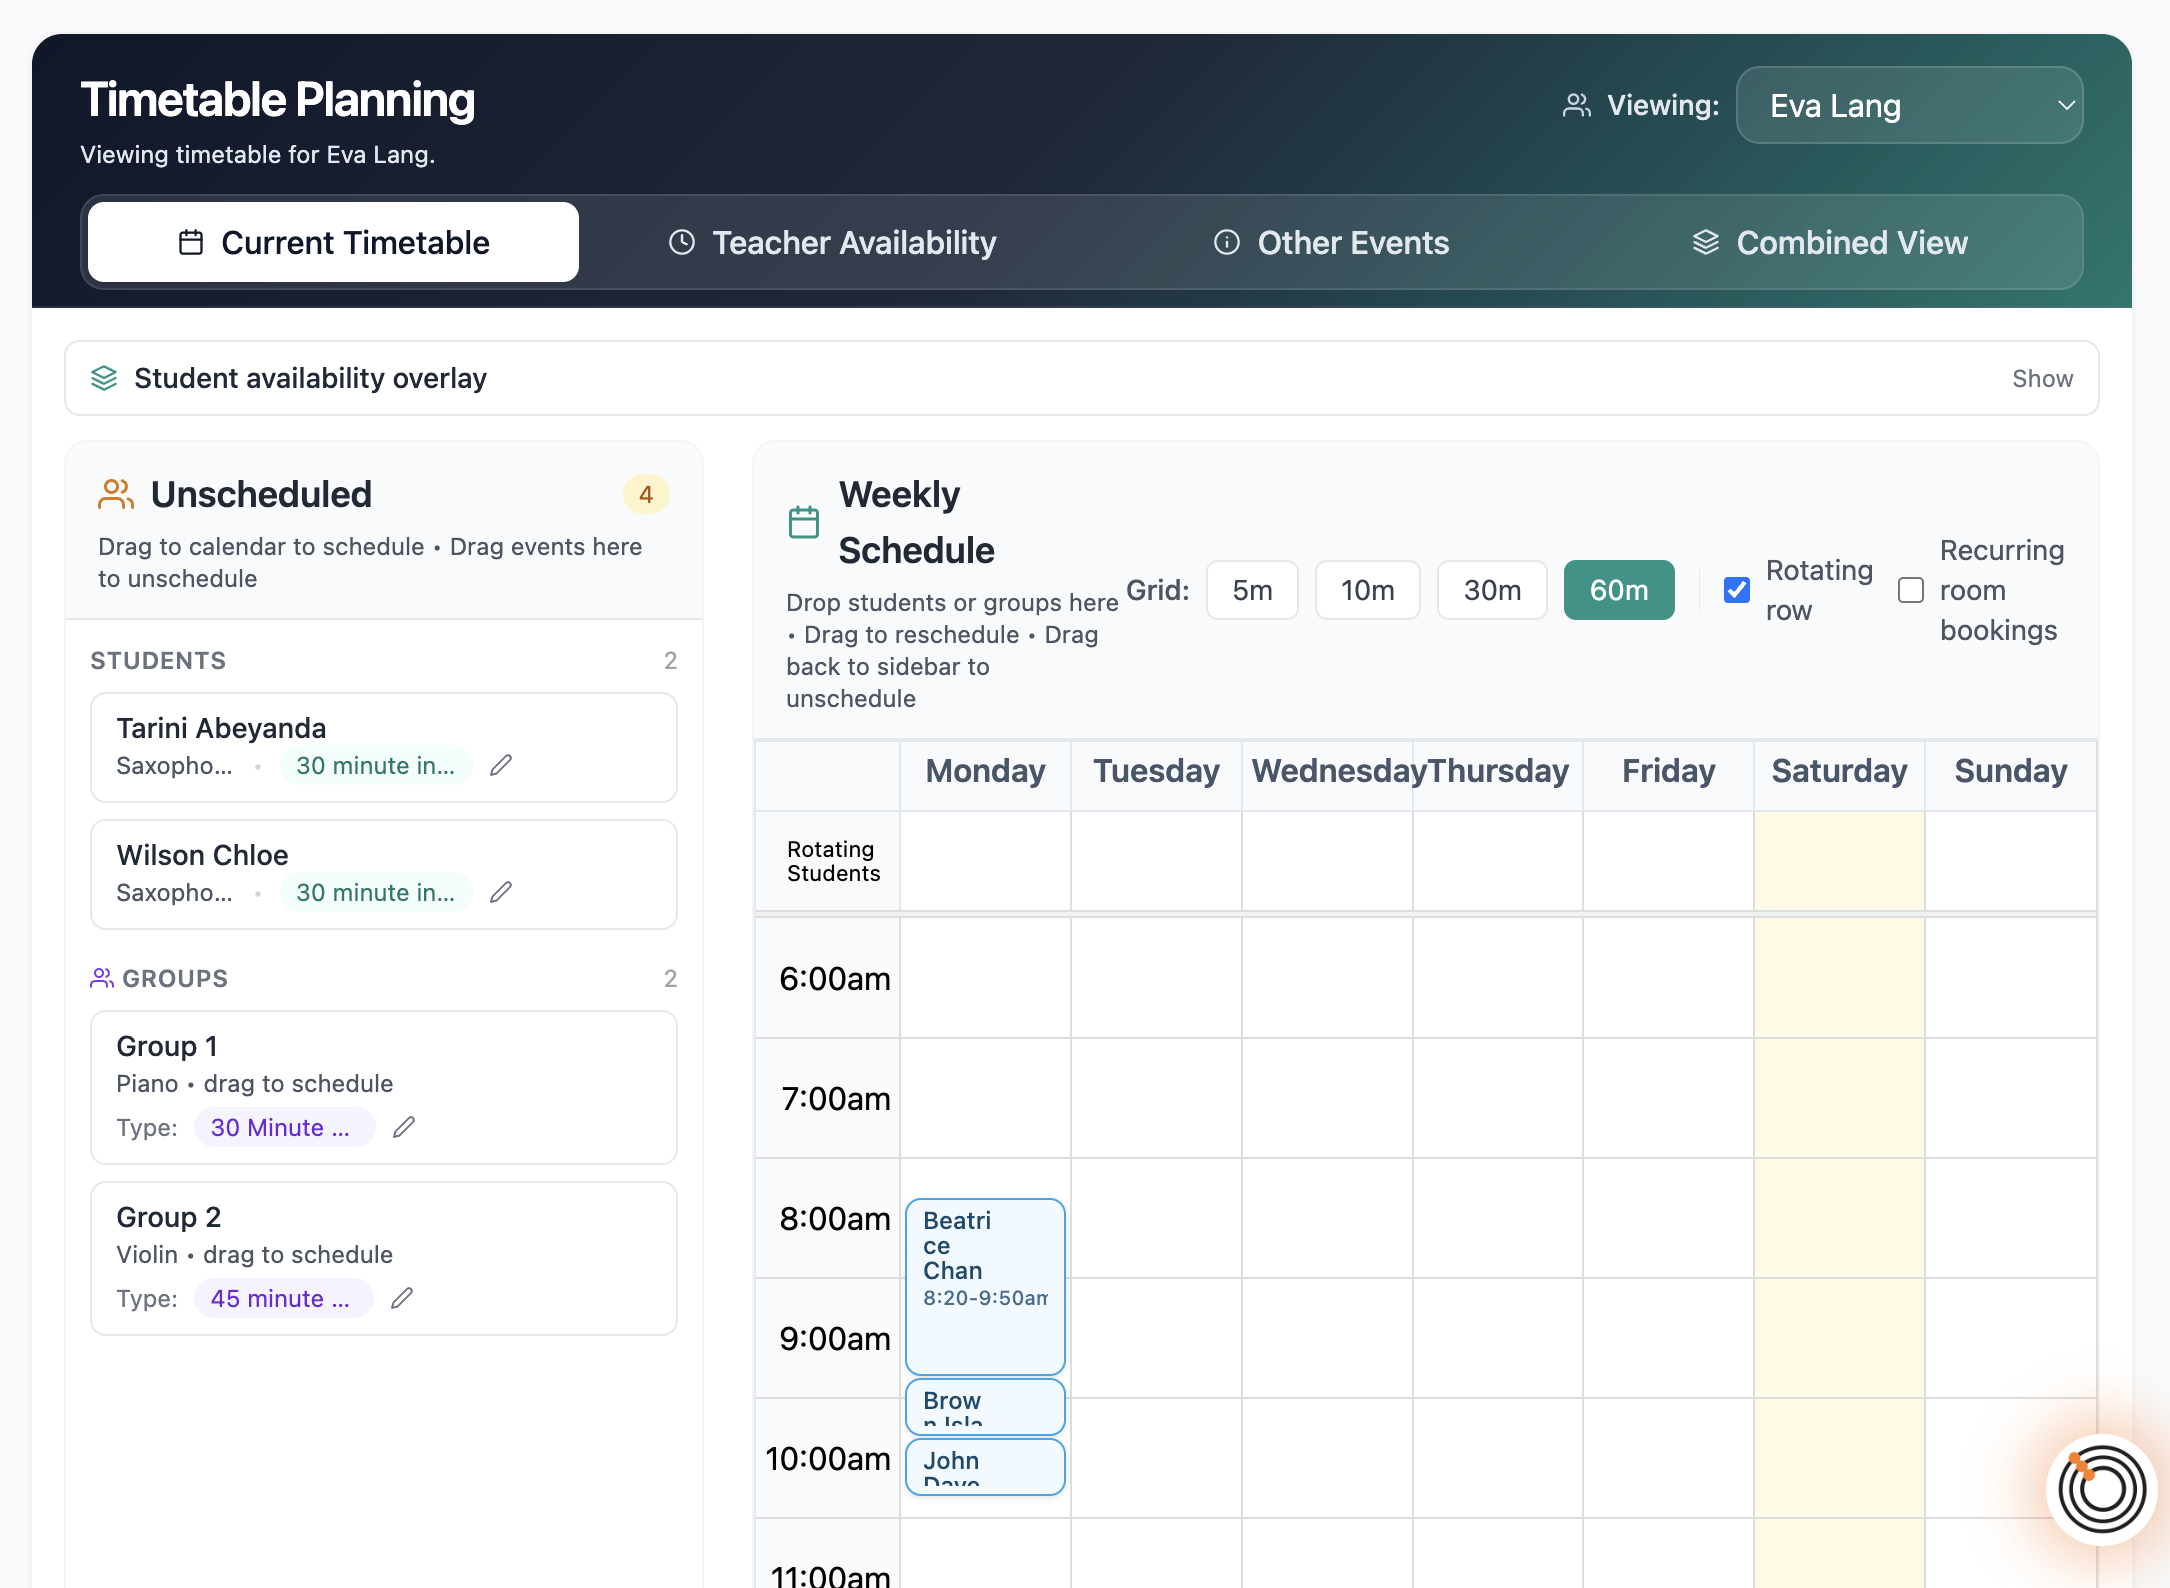The height and width of the screenshot is (1588, 2170).
Task: Click the calendar icon in Current Timetable tab
Action: 191,242
